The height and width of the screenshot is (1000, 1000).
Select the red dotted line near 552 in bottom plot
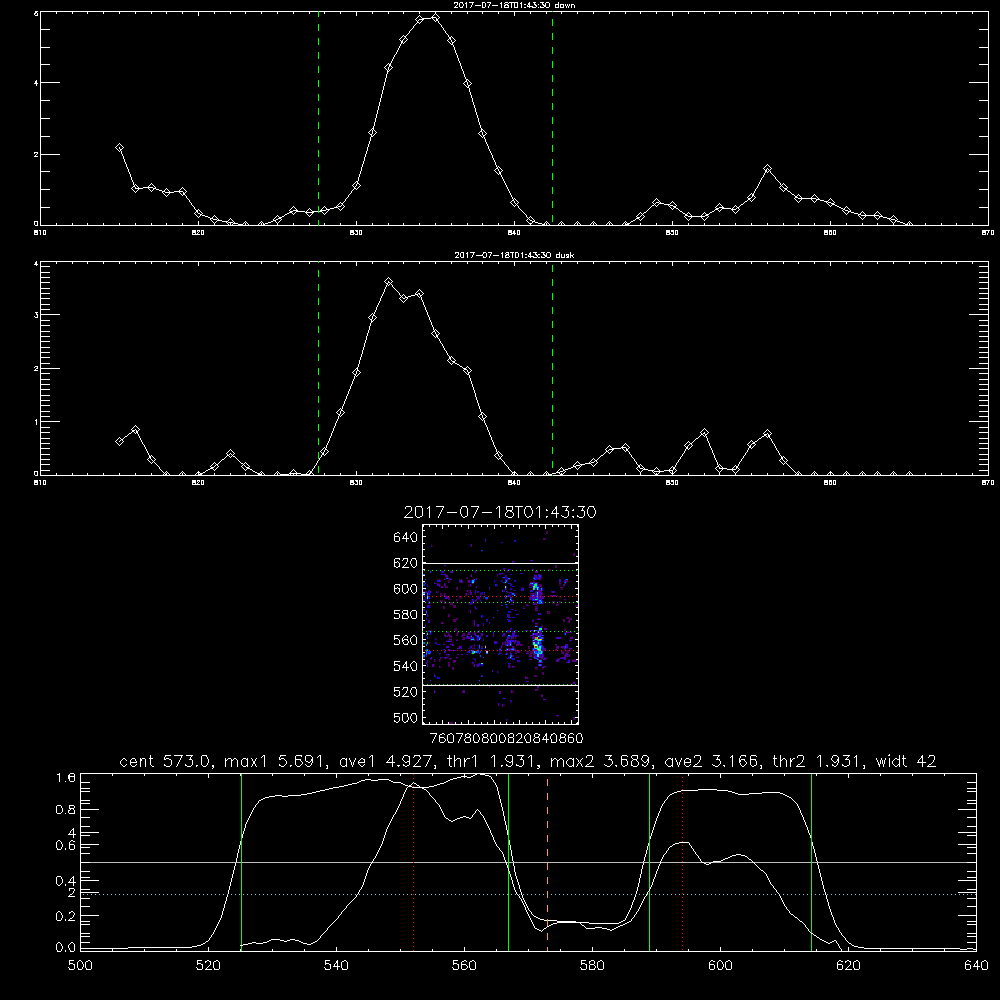pyautogui.click(x=413, y=862)
